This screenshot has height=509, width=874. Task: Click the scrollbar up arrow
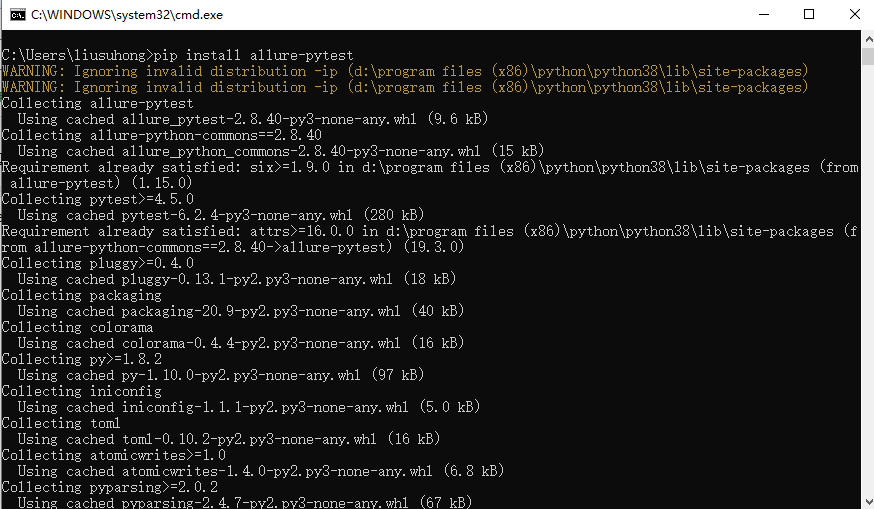[868, 39]
